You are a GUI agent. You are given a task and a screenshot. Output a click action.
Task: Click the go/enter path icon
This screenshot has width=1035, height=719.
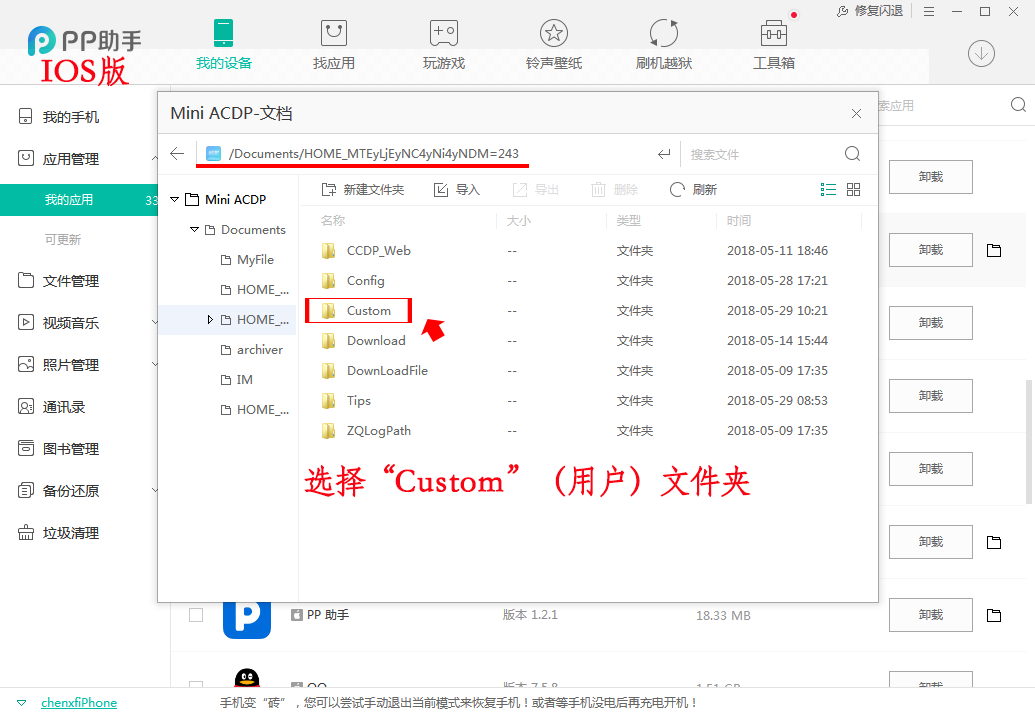pos(664,154)
